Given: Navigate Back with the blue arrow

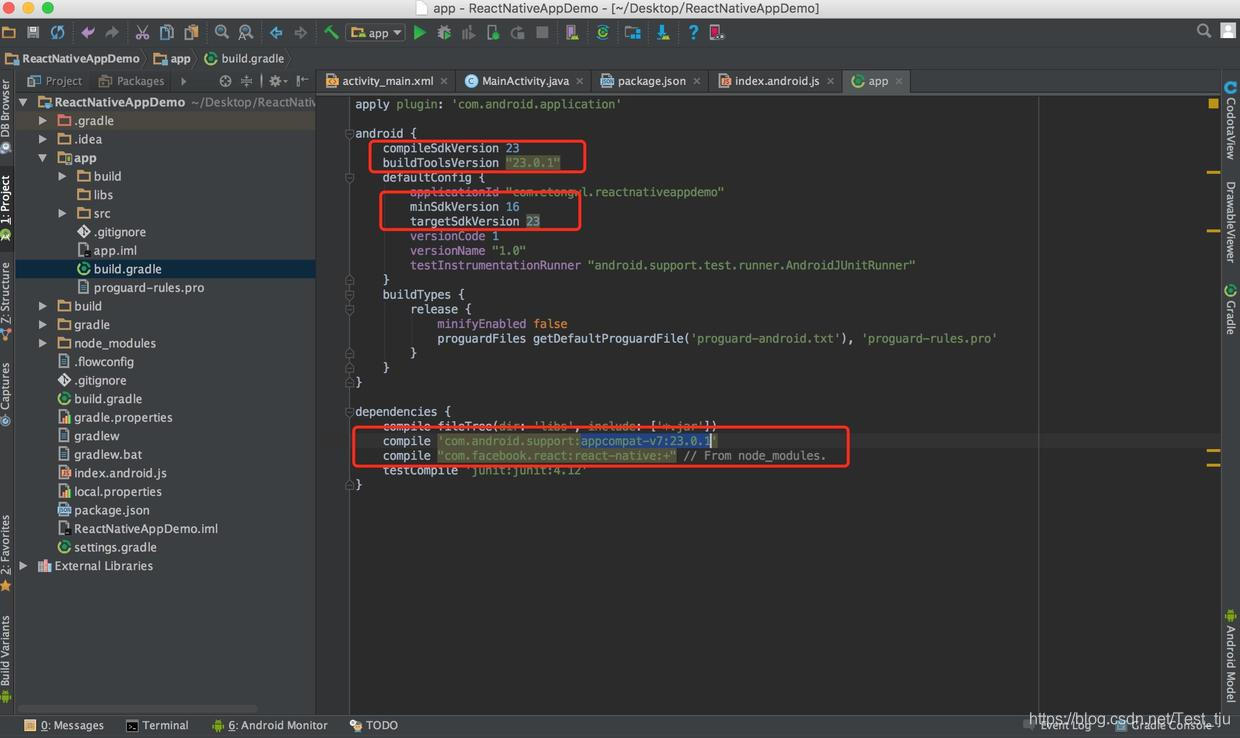Looking at the screenshot, I should pos(276,33).
